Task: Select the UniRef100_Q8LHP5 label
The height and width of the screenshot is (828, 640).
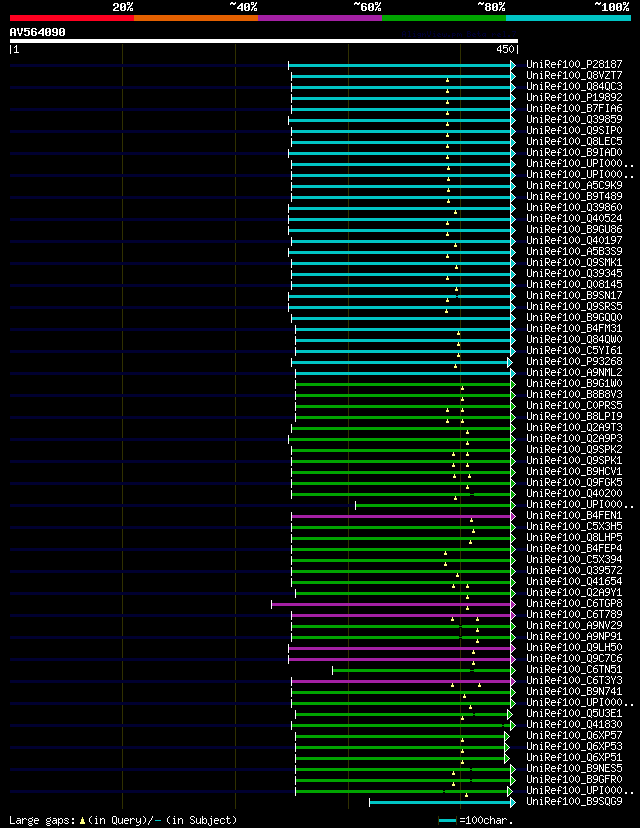Action: coord(574,538)
